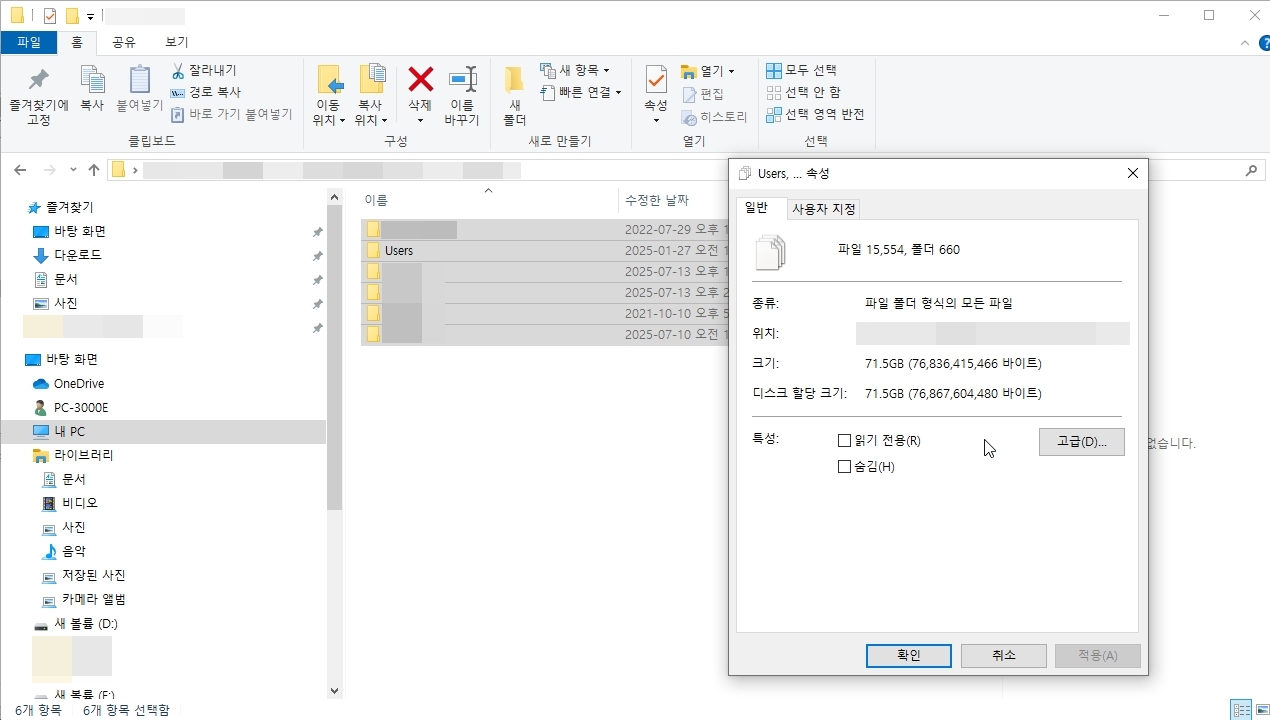1270x720 pixels.
Task: Switch to the 홈 ribbon tab
Action: (77, 42)
